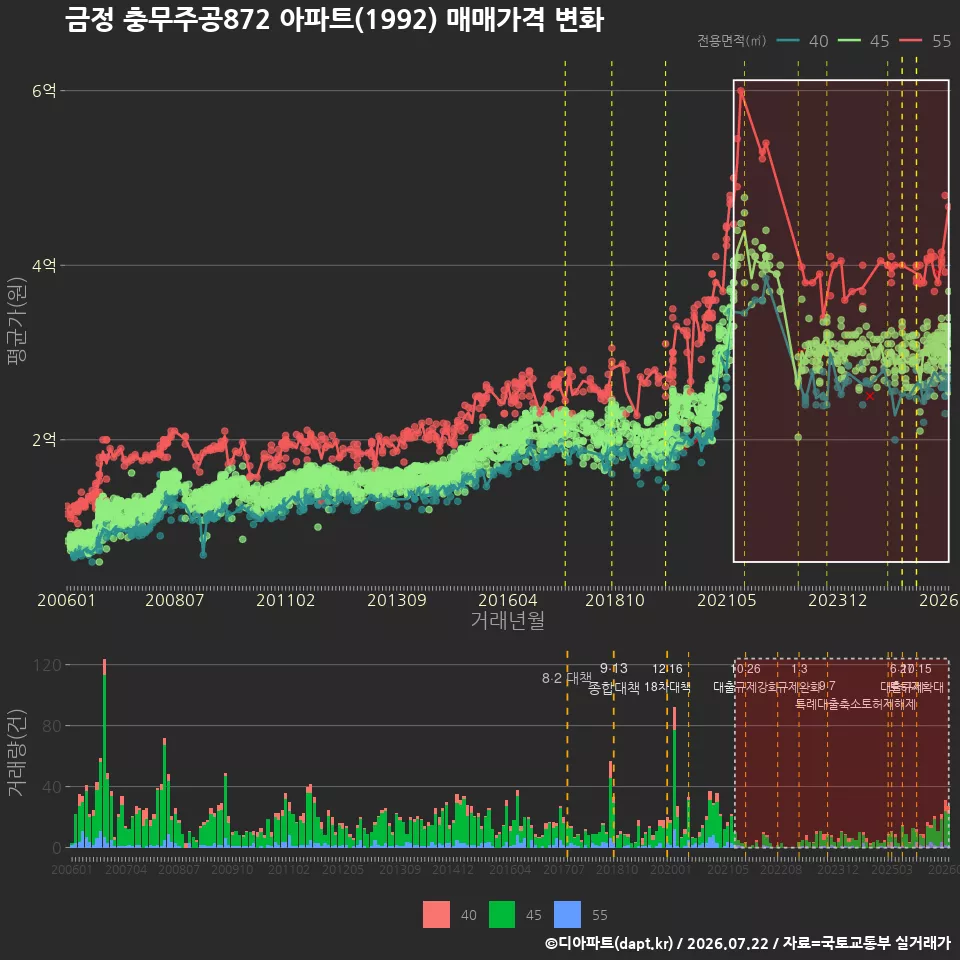Click '200704' on the volume chart axis

coord(126,869)
